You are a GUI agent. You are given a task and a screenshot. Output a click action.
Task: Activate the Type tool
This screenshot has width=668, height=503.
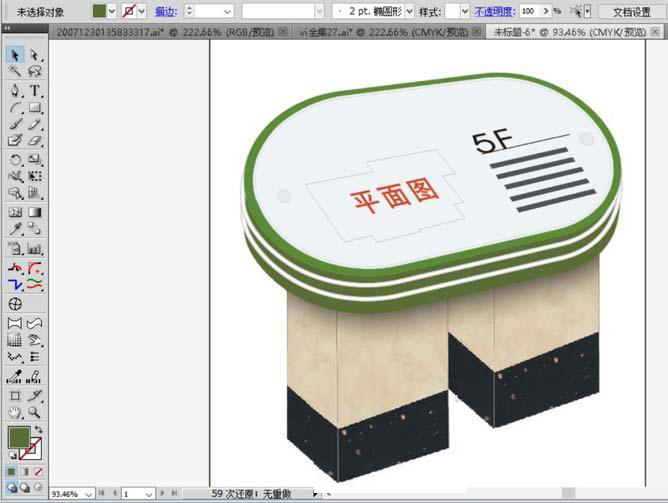click(35, 91)
